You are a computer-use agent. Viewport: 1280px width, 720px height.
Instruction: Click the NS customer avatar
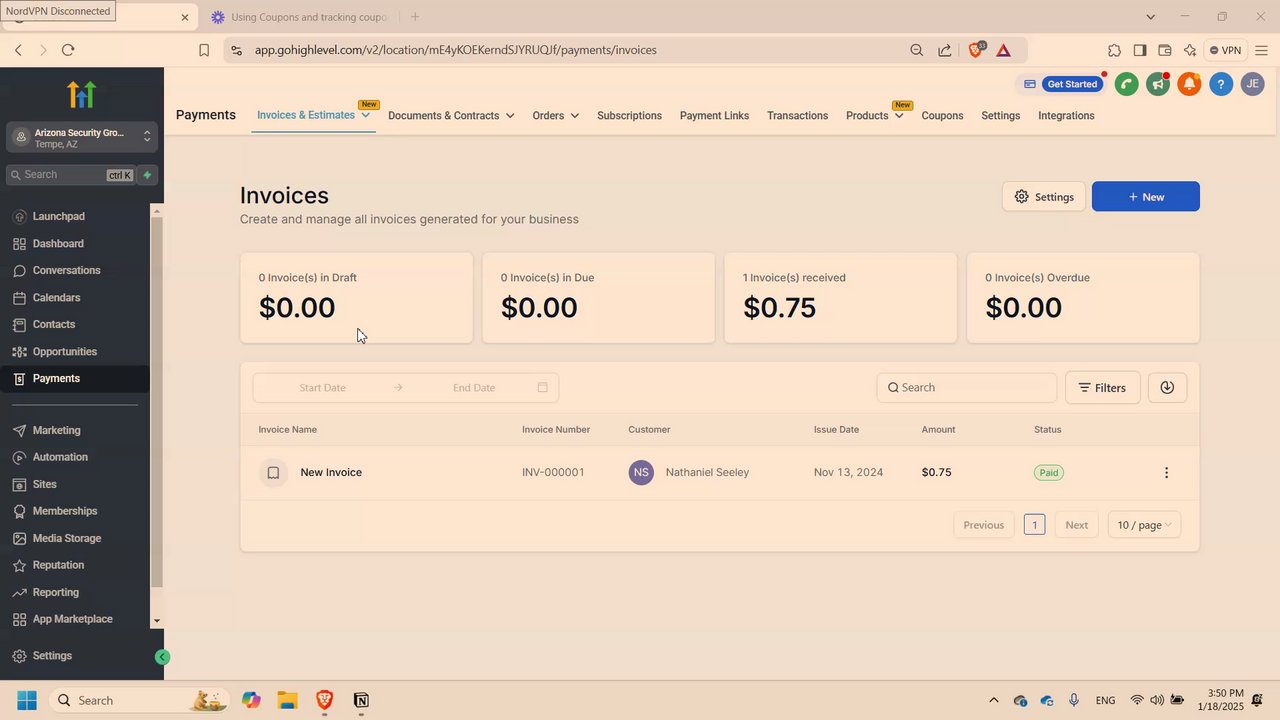click(641, 472)
